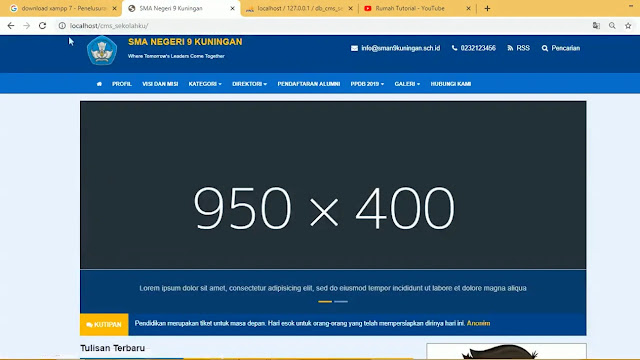Select the first yellow slide indicator
This screenshot has width=640, height=360.
[325, 302]
